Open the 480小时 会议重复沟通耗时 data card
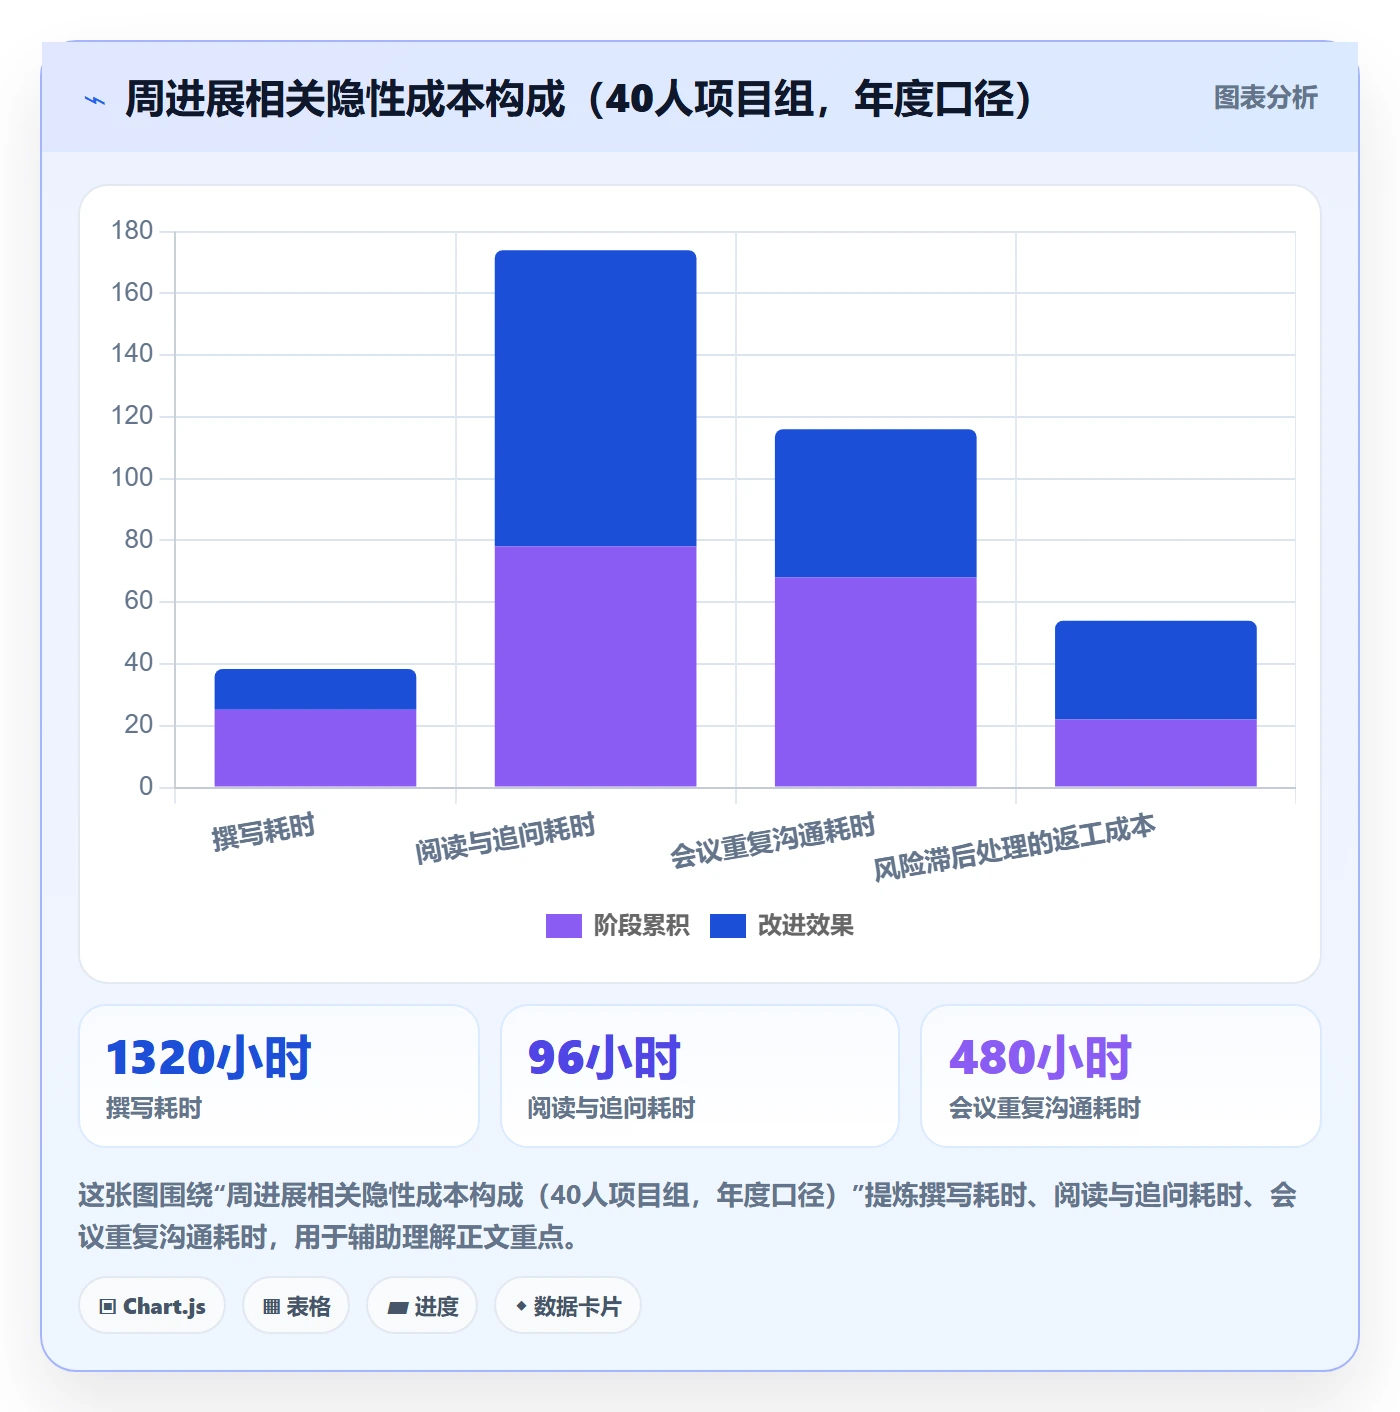The width and height of the screenshot is (1400, 1412). click(1121, 1076)
